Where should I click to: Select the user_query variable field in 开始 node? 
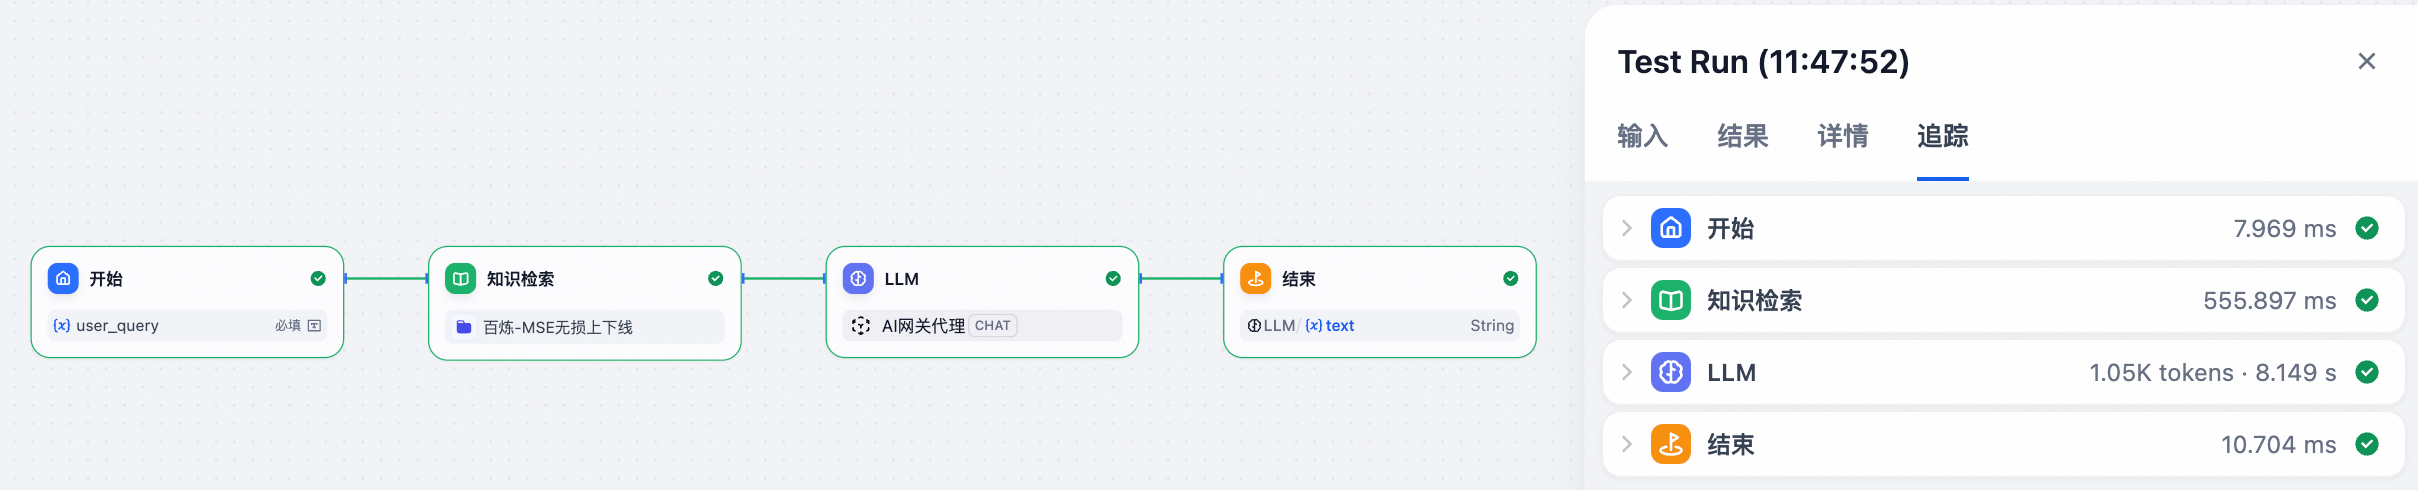[117, 326]
